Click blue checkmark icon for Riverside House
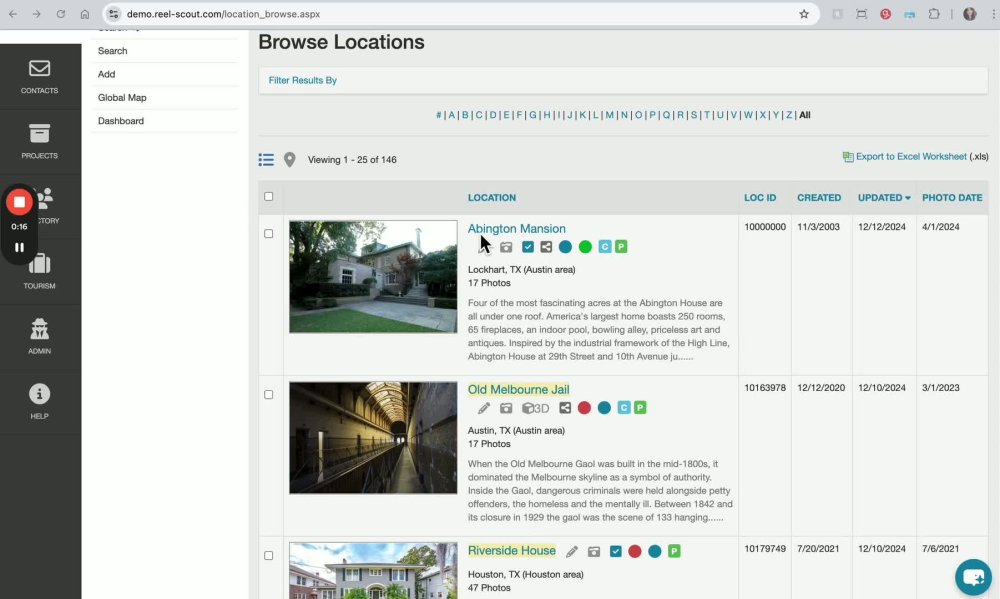The width and height of the screenshot is (1000, 599). point(615,551)
